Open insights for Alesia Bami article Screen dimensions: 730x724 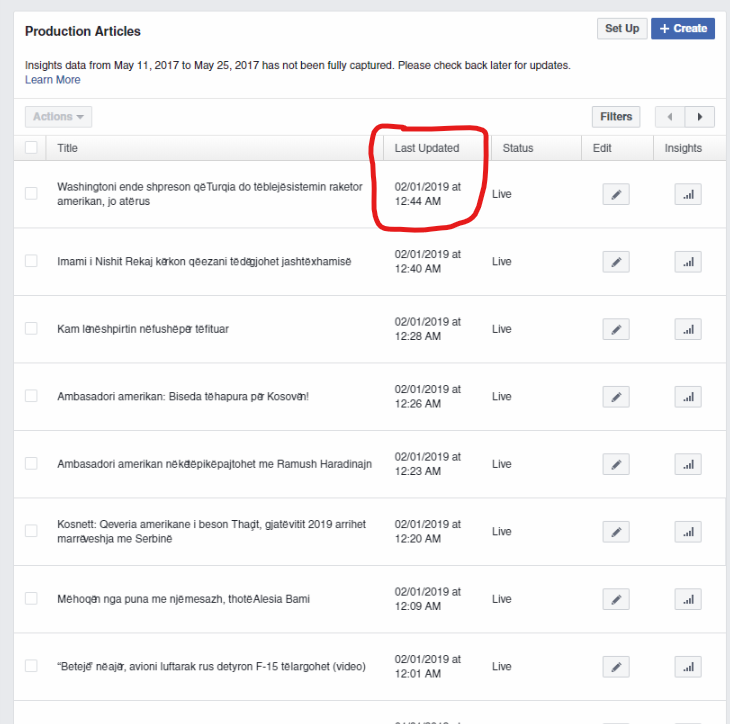click(688, 599)
